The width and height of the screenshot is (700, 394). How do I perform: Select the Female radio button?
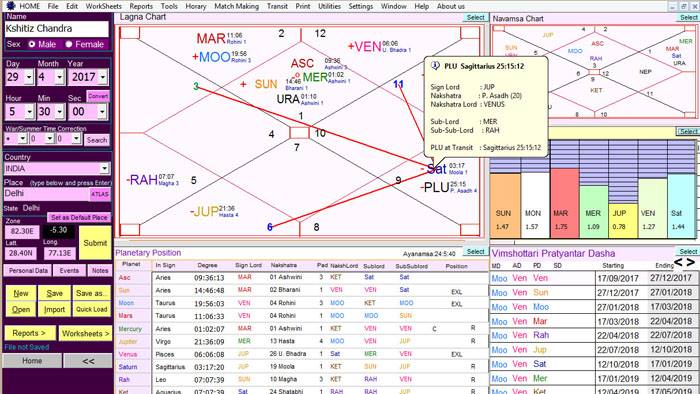(69, 44)
